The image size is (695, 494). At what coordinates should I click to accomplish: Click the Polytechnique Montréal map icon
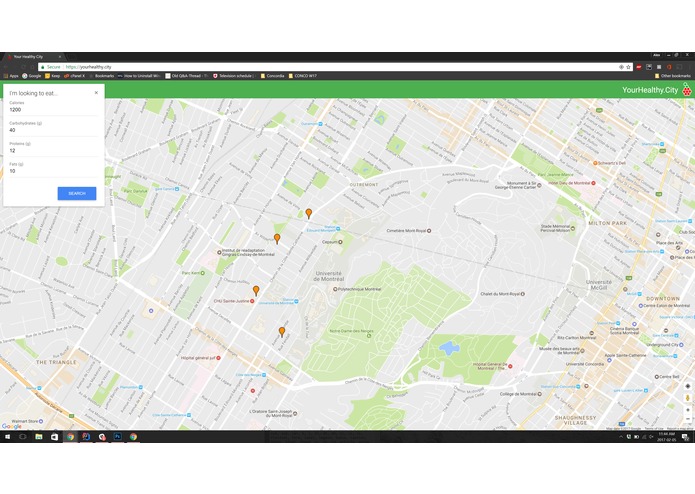(335, 289)
